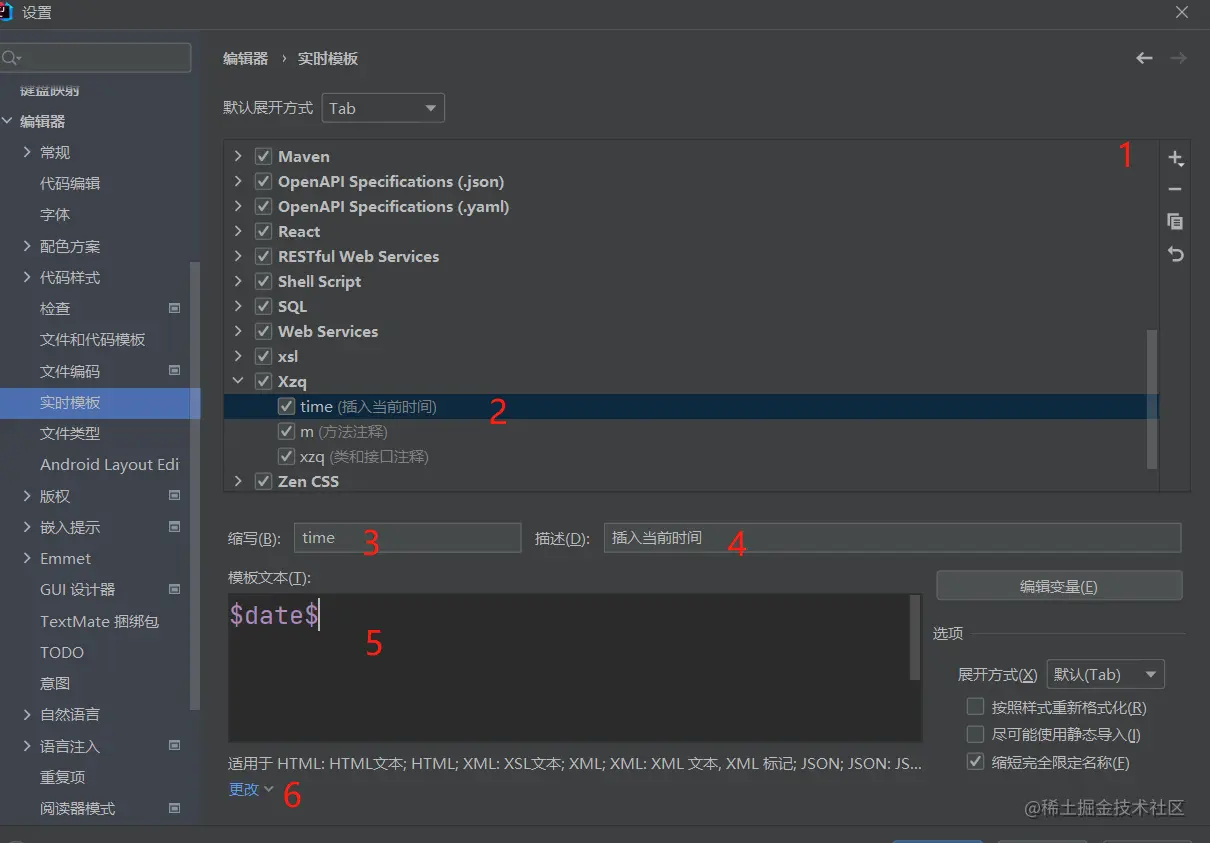Disable the xzq (类和接口注释) template checkbox

click(286, 456)
